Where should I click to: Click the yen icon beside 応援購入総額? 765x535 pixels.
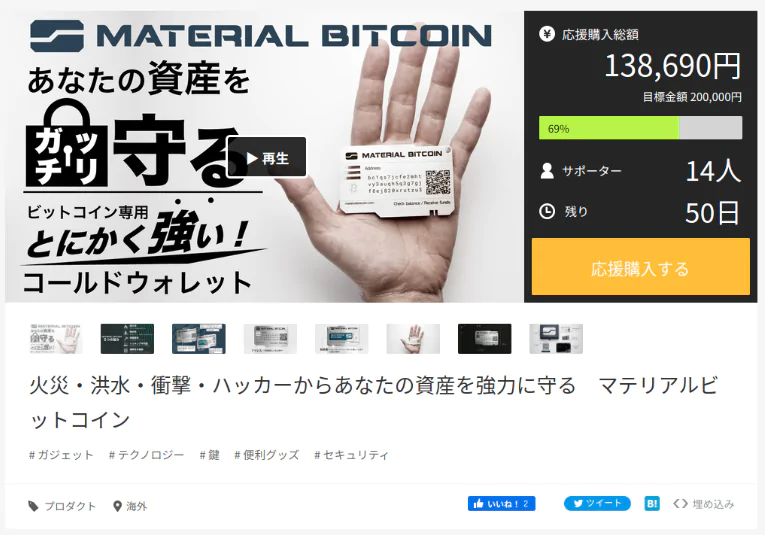pos(547,34)
